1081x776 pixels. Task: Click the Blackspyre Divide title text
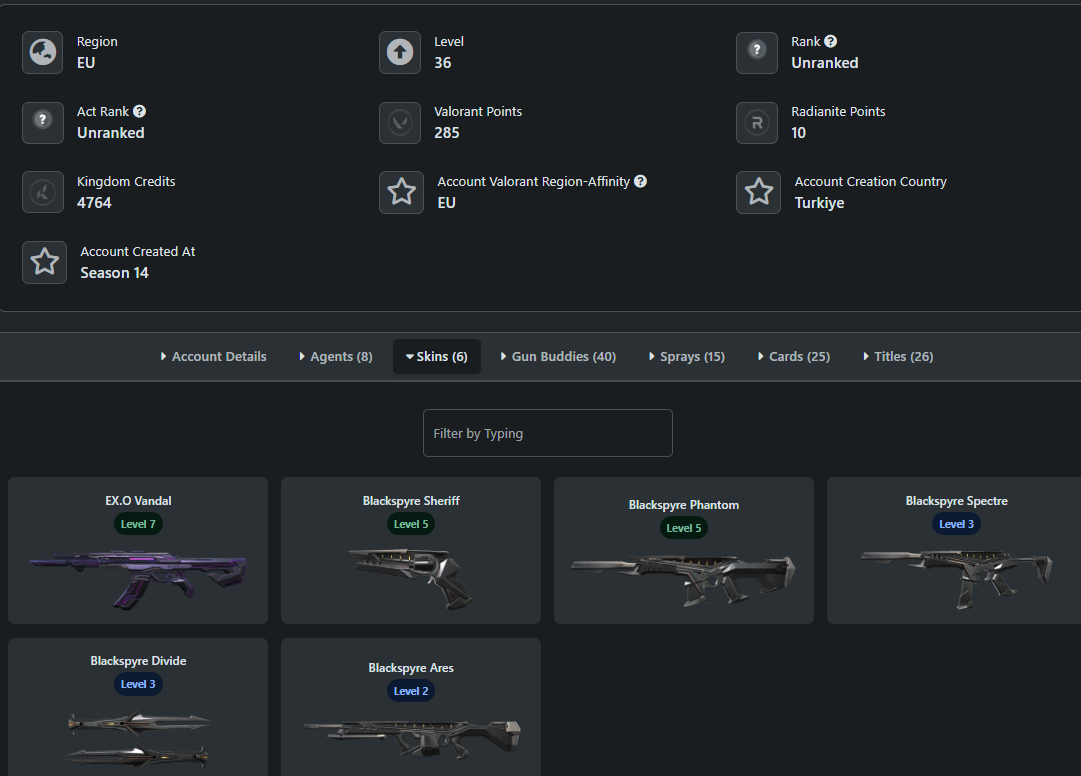pos(138,661)
